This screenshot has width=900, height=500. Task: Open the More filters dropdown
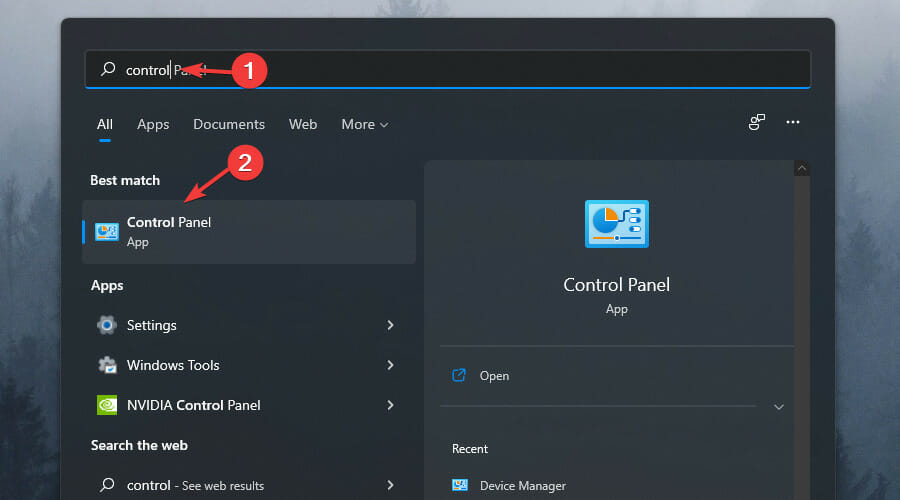(364, 125)
